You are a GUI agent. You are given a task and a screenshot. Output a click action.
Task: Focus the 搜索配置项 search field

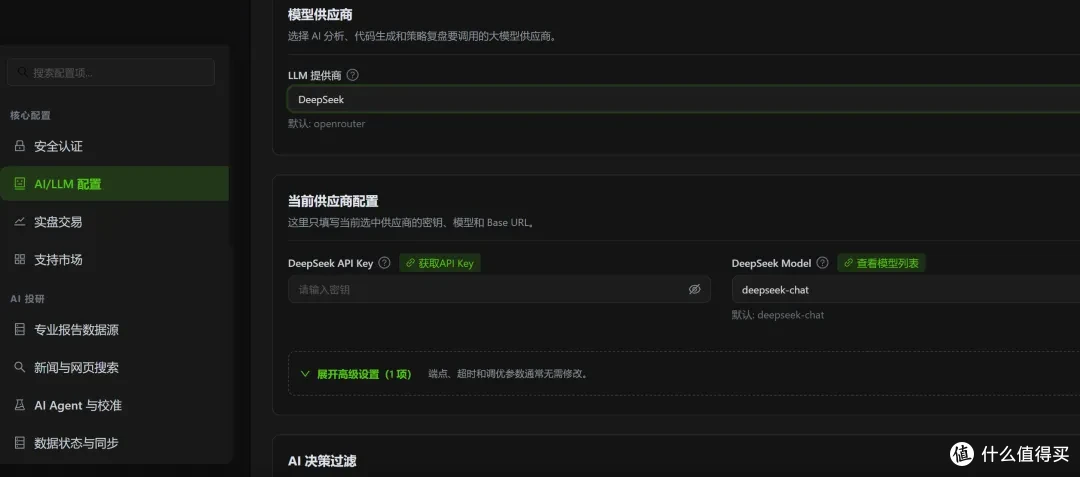coord(111,72)
